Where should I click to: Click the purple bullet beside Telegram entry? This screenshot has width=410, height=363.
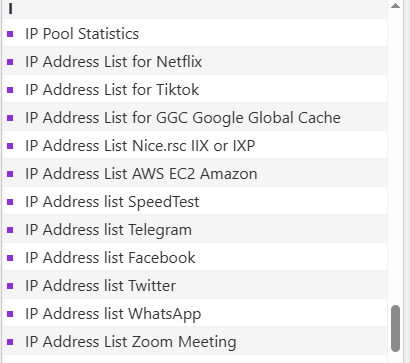10,230
